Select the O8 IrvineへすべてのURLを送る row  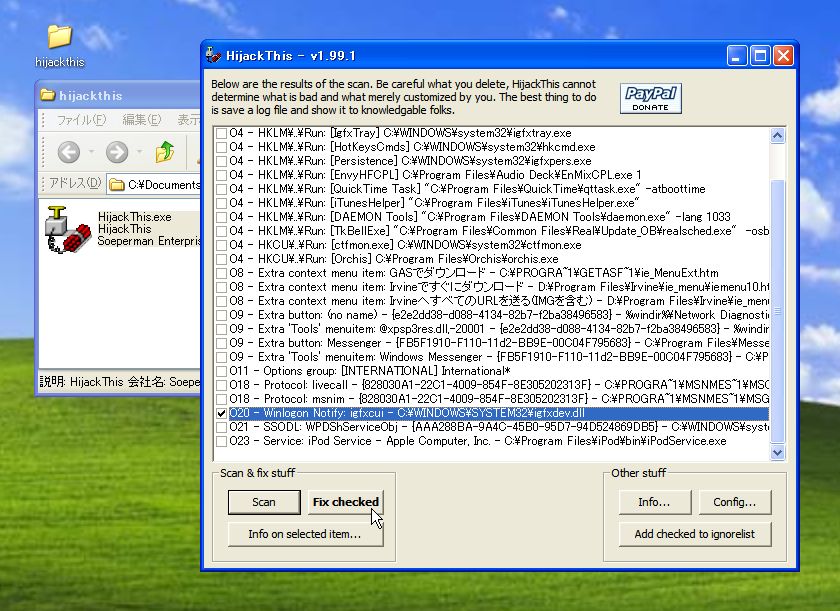(491, 301)
